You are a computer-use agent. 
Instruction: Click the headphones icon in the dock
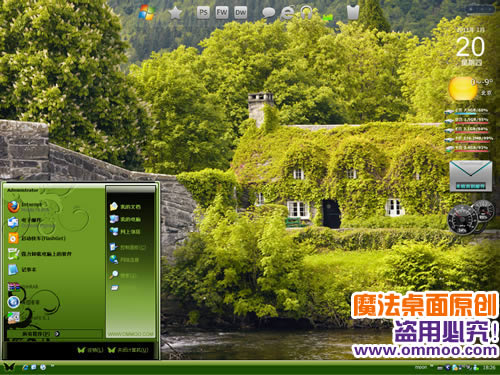click(306, 13)
